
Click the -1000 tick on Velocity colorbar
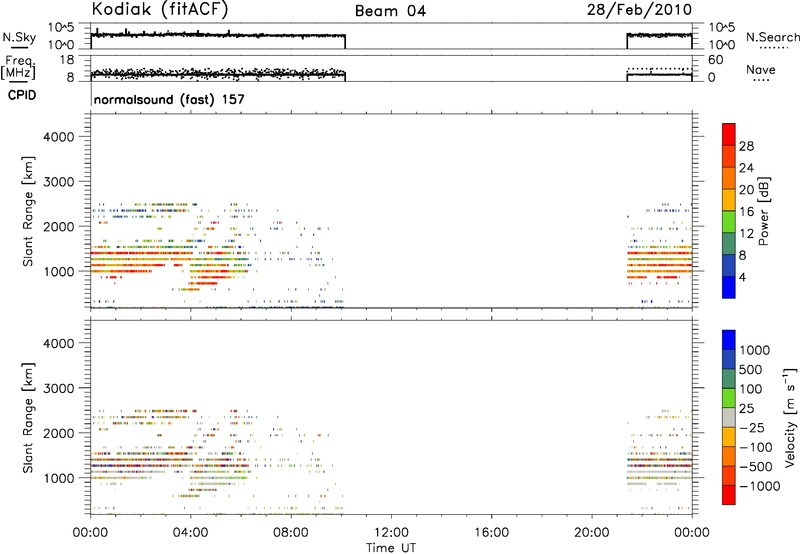tap(760, 486)
